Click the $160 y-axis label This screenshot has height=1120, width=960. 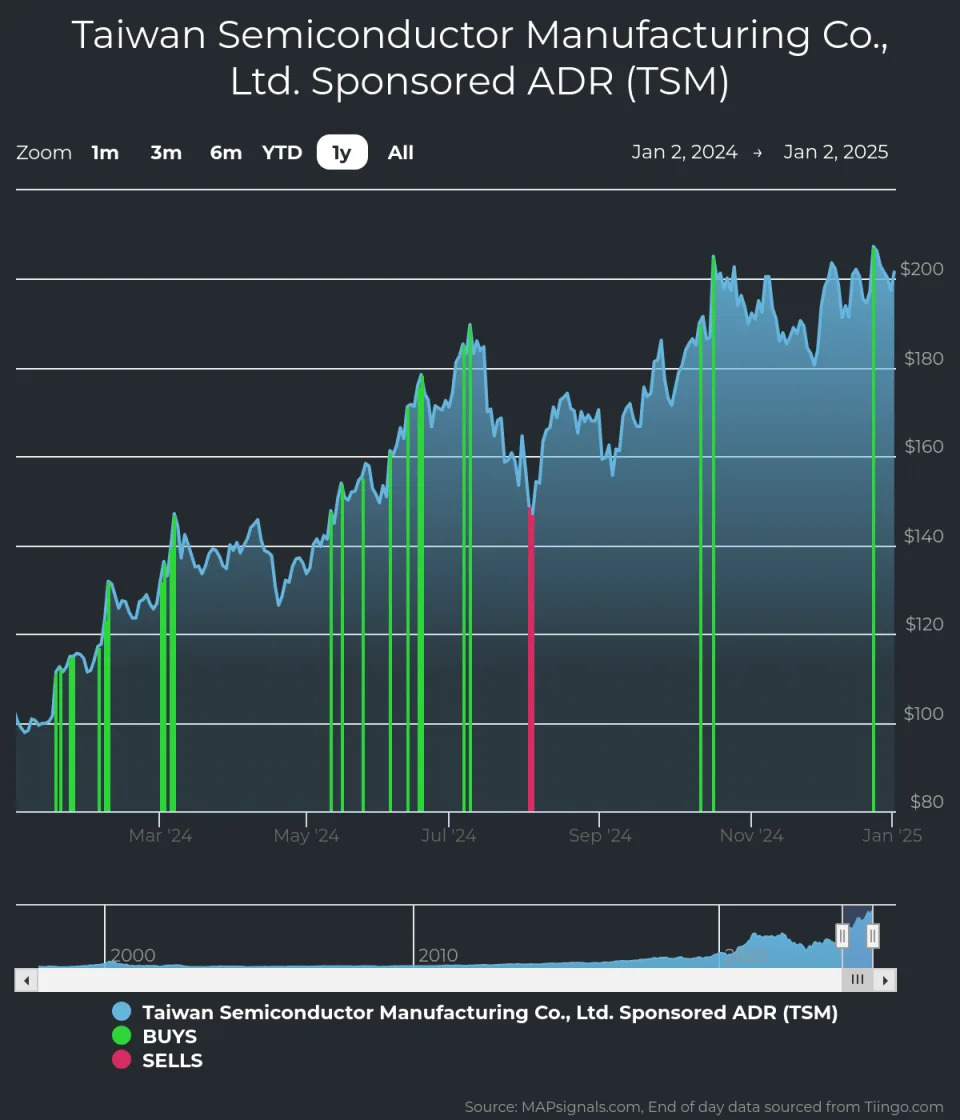924,446
